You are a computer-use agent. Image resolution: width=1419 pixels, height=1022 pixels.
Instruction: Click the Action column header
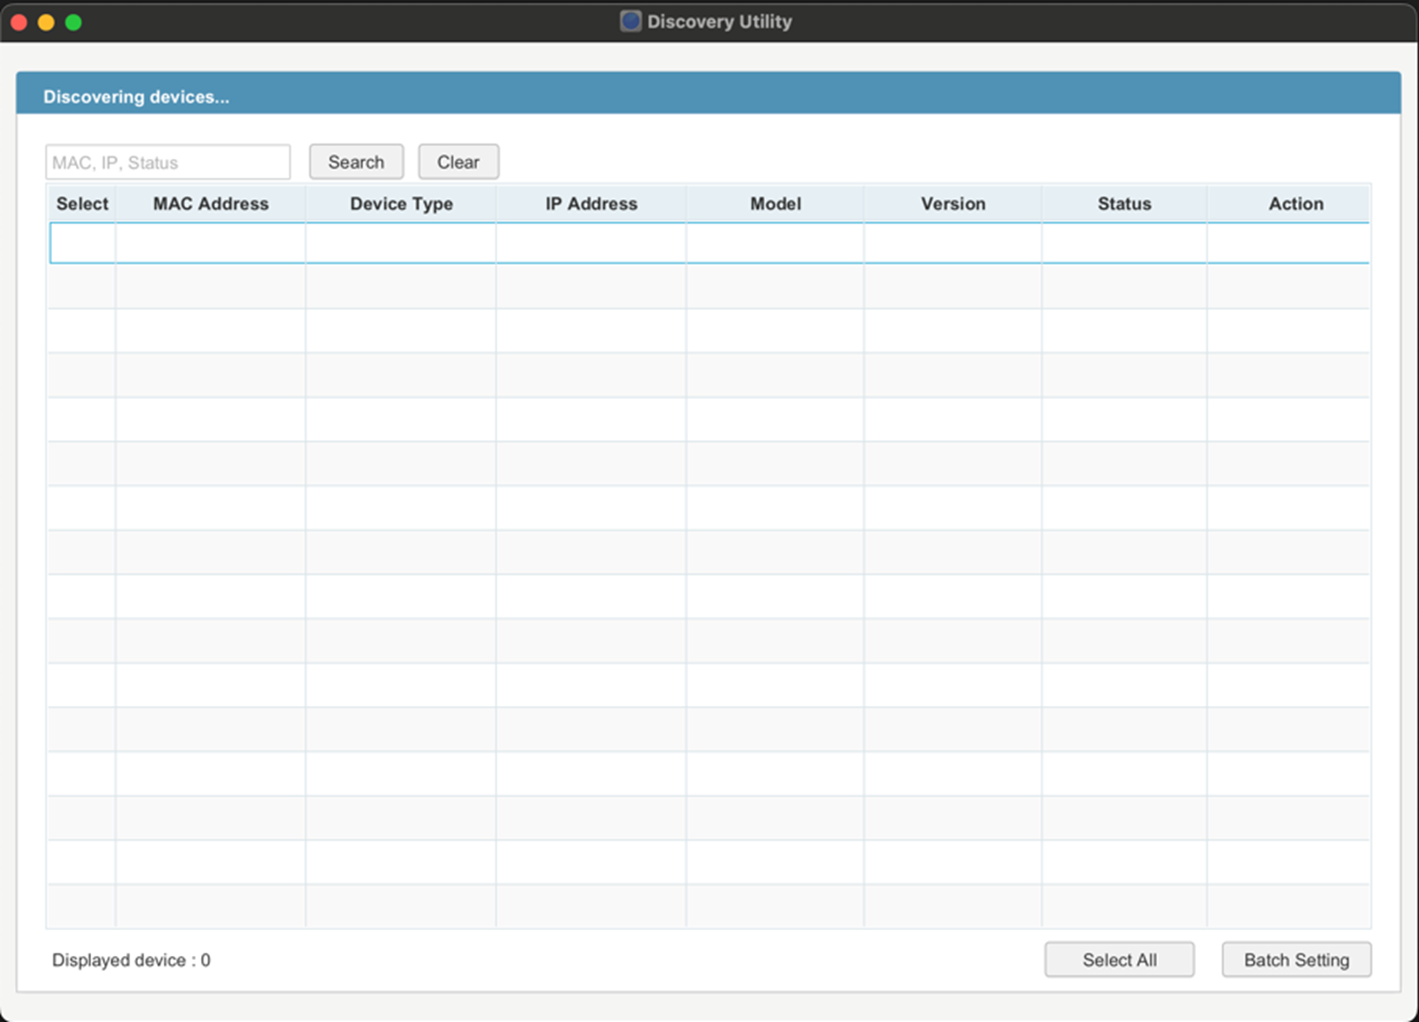[x=1295, y=204]
